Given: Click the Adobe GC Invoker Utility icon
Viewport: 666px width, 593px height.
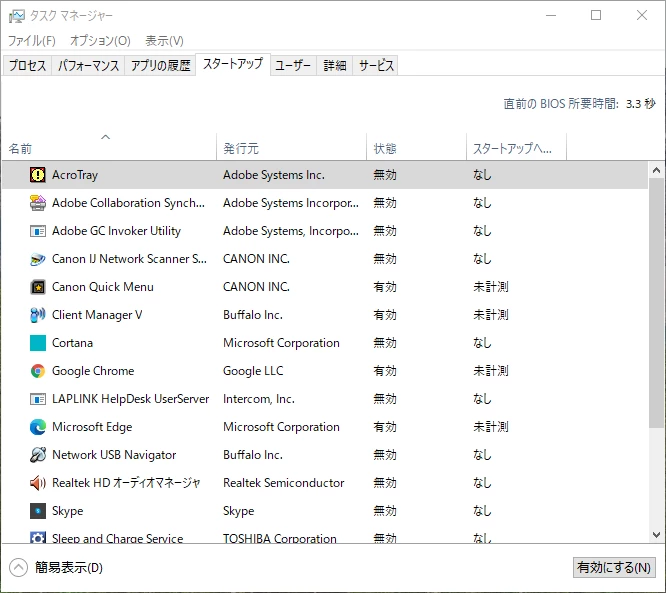Looking at the screenshot, I should 38,231.
